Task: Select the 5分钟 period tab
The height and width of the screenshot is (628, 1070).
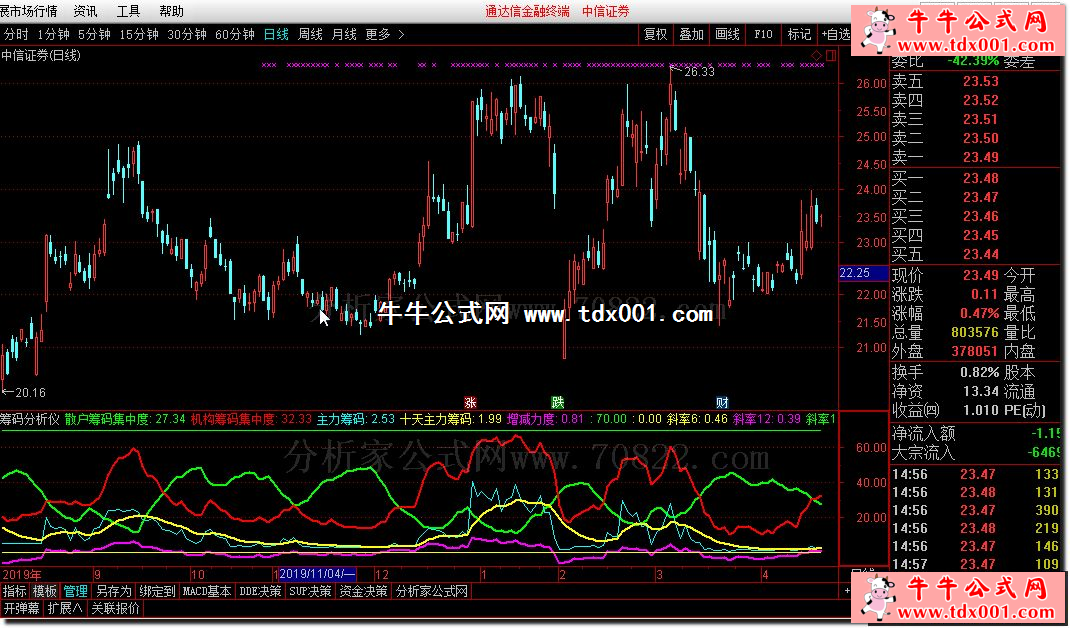Action: pyautogui.click(x=94, y=34)
